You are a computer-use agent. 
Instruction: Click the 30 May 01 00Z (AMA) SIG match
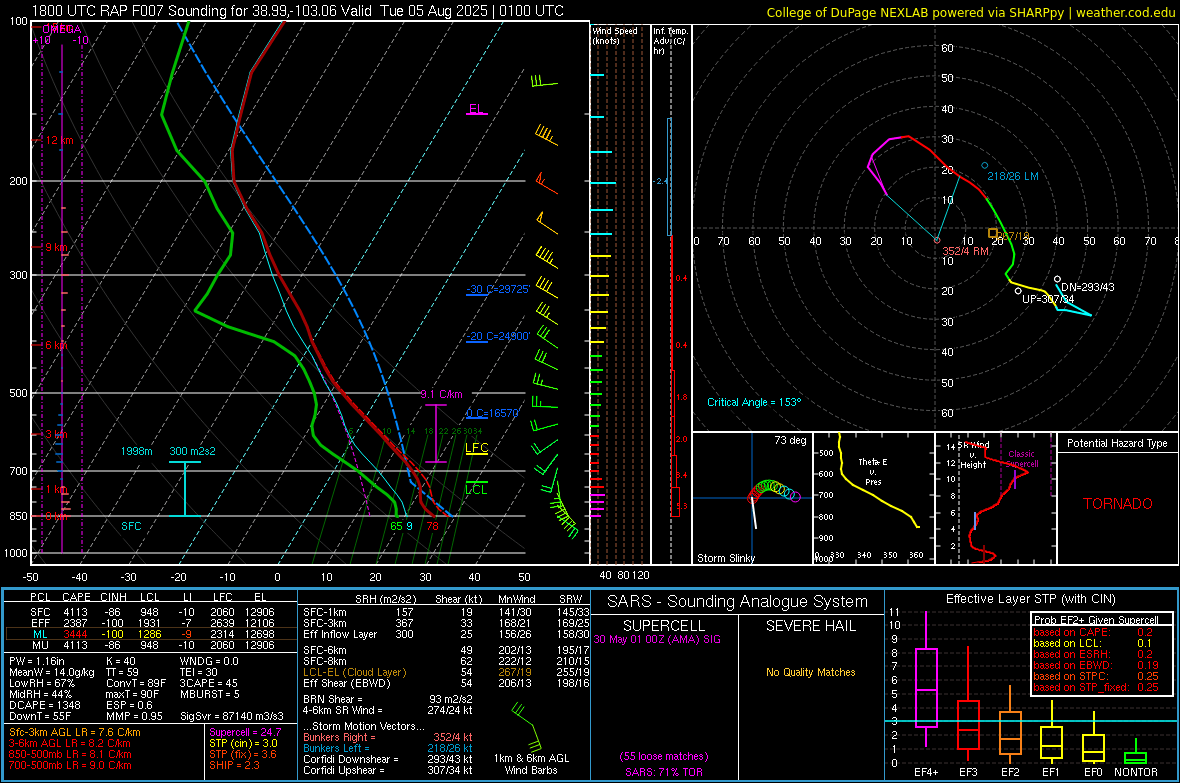(657, 639)
